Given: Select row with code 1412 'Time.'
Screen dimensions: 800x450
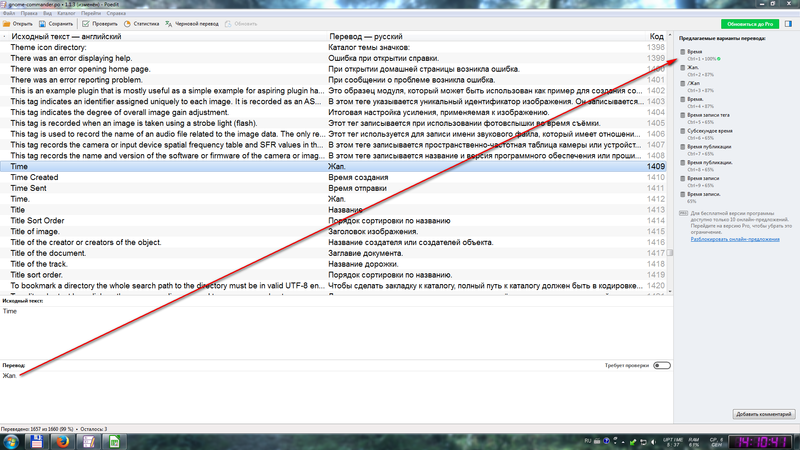Looking at the screenshot, I should point(334,199).
